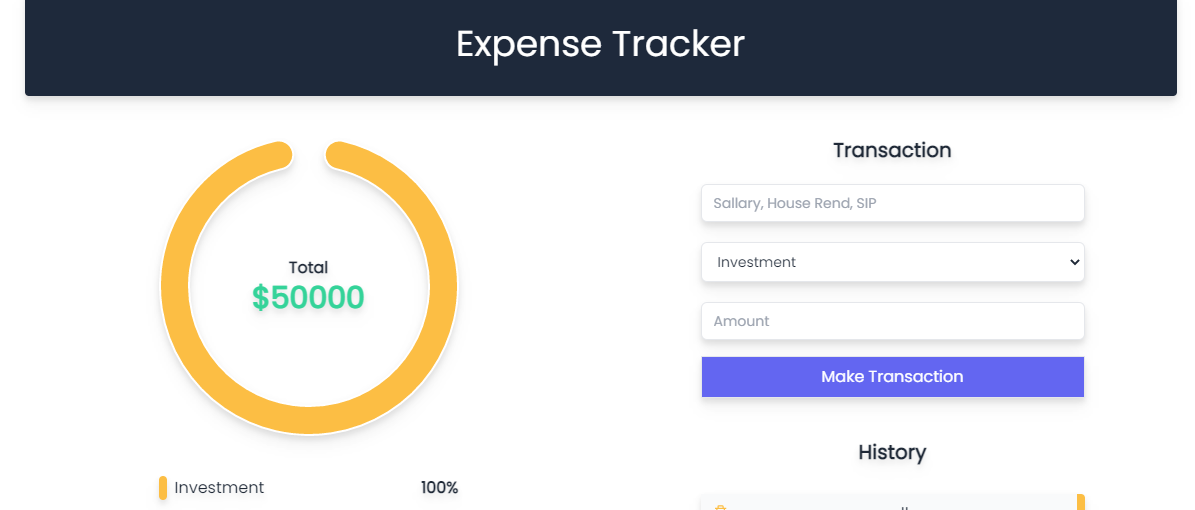
Task: Click the $50000 total amount
Action: [x=308, y=298]
